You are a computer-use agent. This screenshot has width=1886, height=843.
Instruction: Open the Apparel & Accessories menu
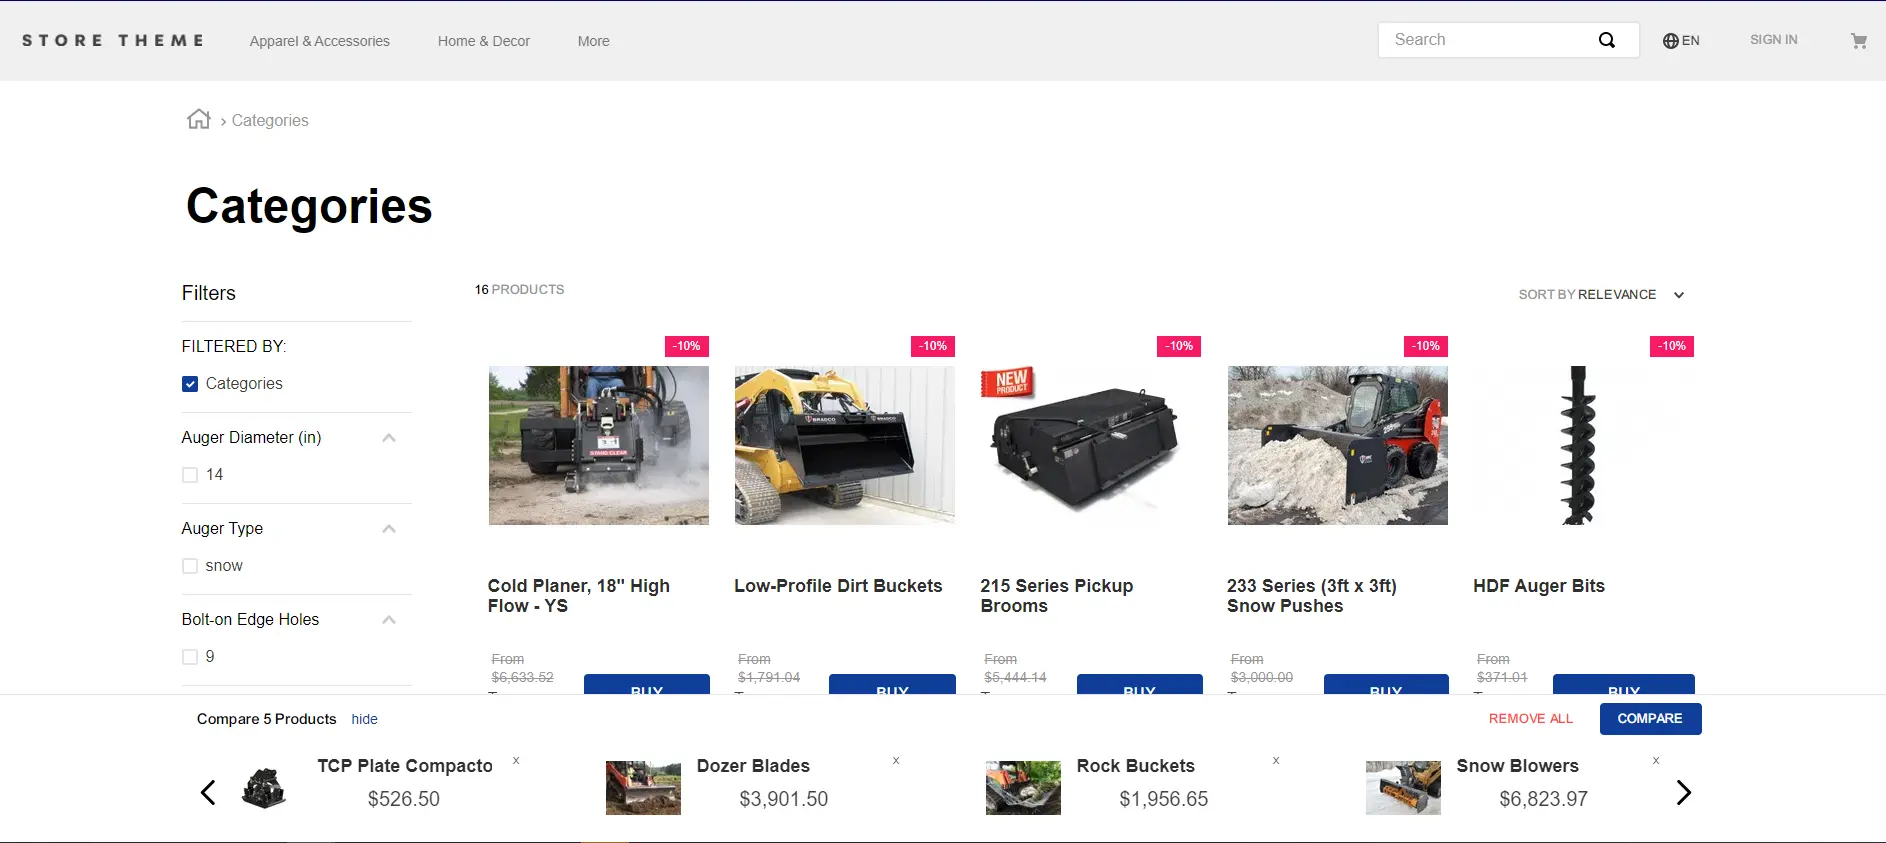point(320,41)
